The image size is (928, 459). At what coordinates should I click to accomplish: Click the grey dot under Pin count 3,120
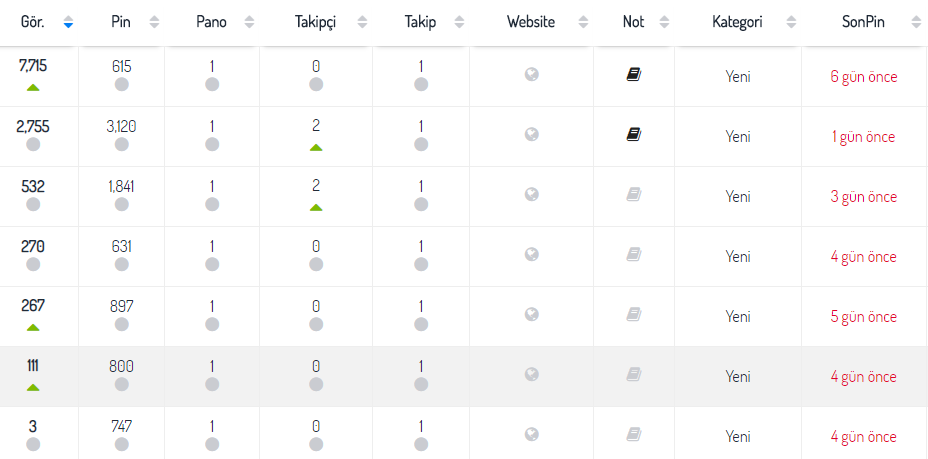point(122,144)
